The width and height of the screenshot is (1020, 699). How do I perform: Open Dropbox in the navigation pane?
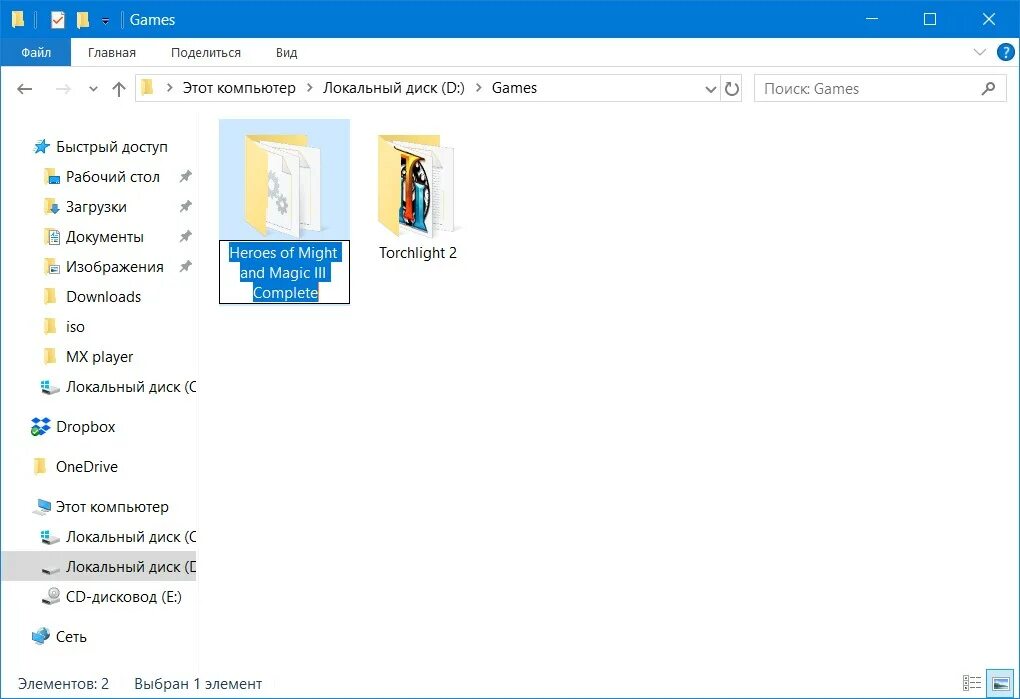coord(85,427)
